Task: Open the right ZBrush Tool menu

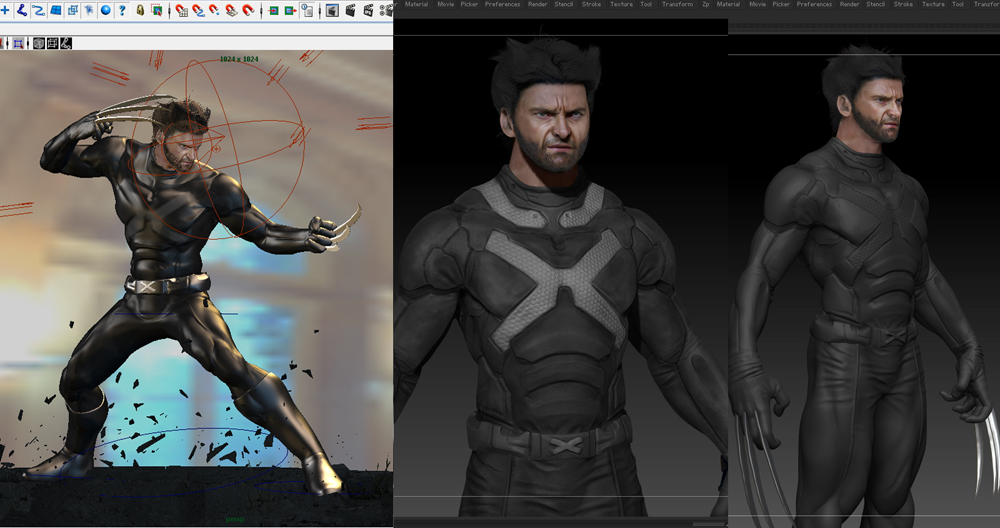Action: point(958,4)
